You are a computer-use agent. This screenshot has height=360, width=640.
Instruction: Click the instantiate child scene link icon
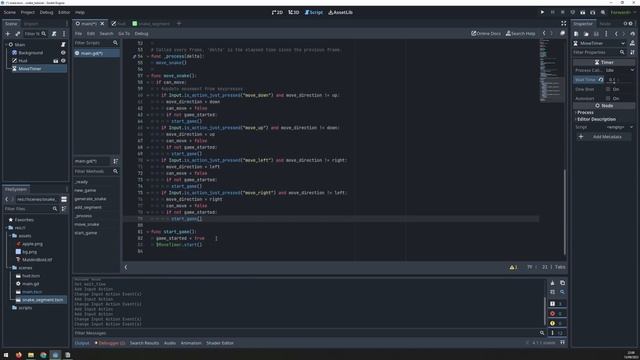(x=18, y=33)
